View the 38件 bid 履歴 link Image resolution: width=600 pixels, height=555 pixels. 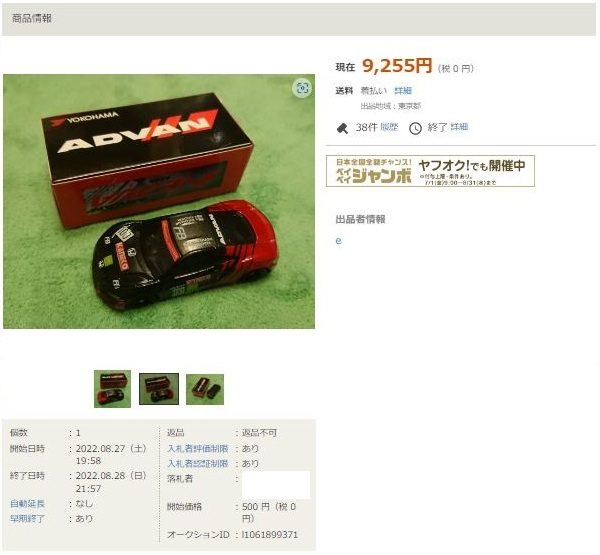pos(389,127)
